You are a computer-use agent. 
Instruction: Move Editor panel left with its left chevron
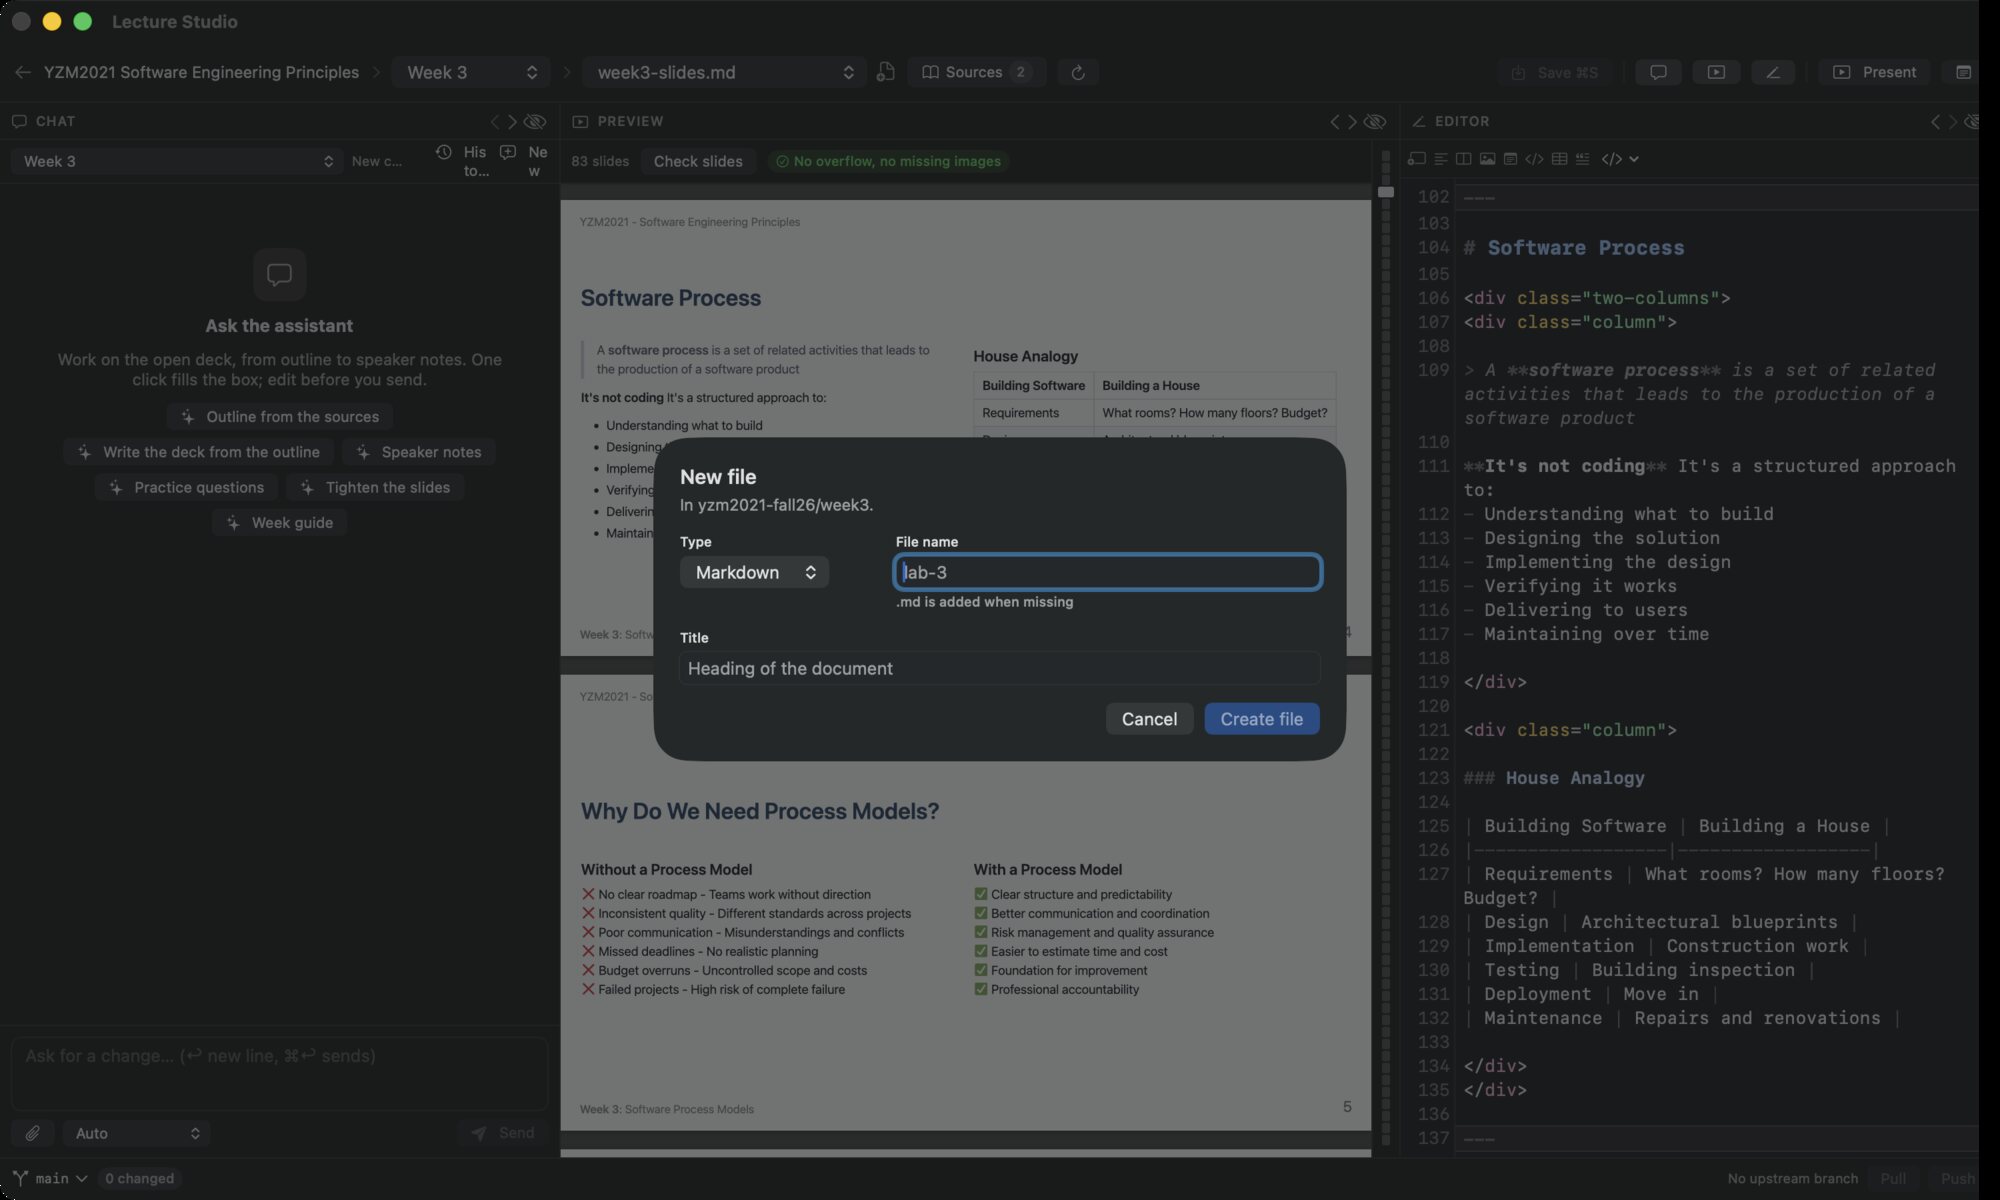(1935, 121)
